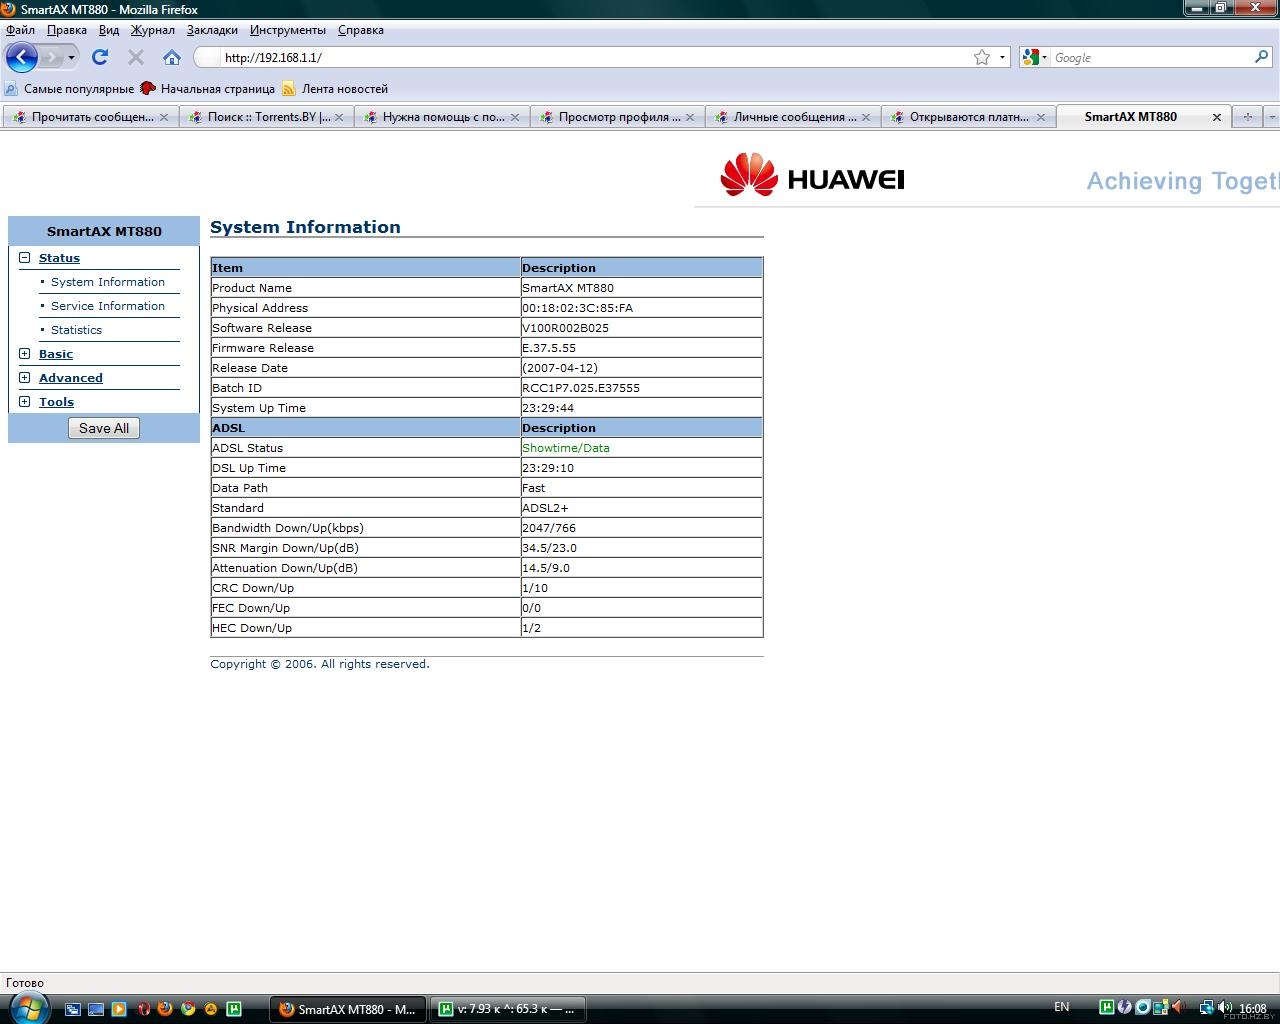Viewport: 1280px width, 1024px height.
Task: Select the physical address 00:18:02:3C:85:FA
Action: tap(578, 308)
